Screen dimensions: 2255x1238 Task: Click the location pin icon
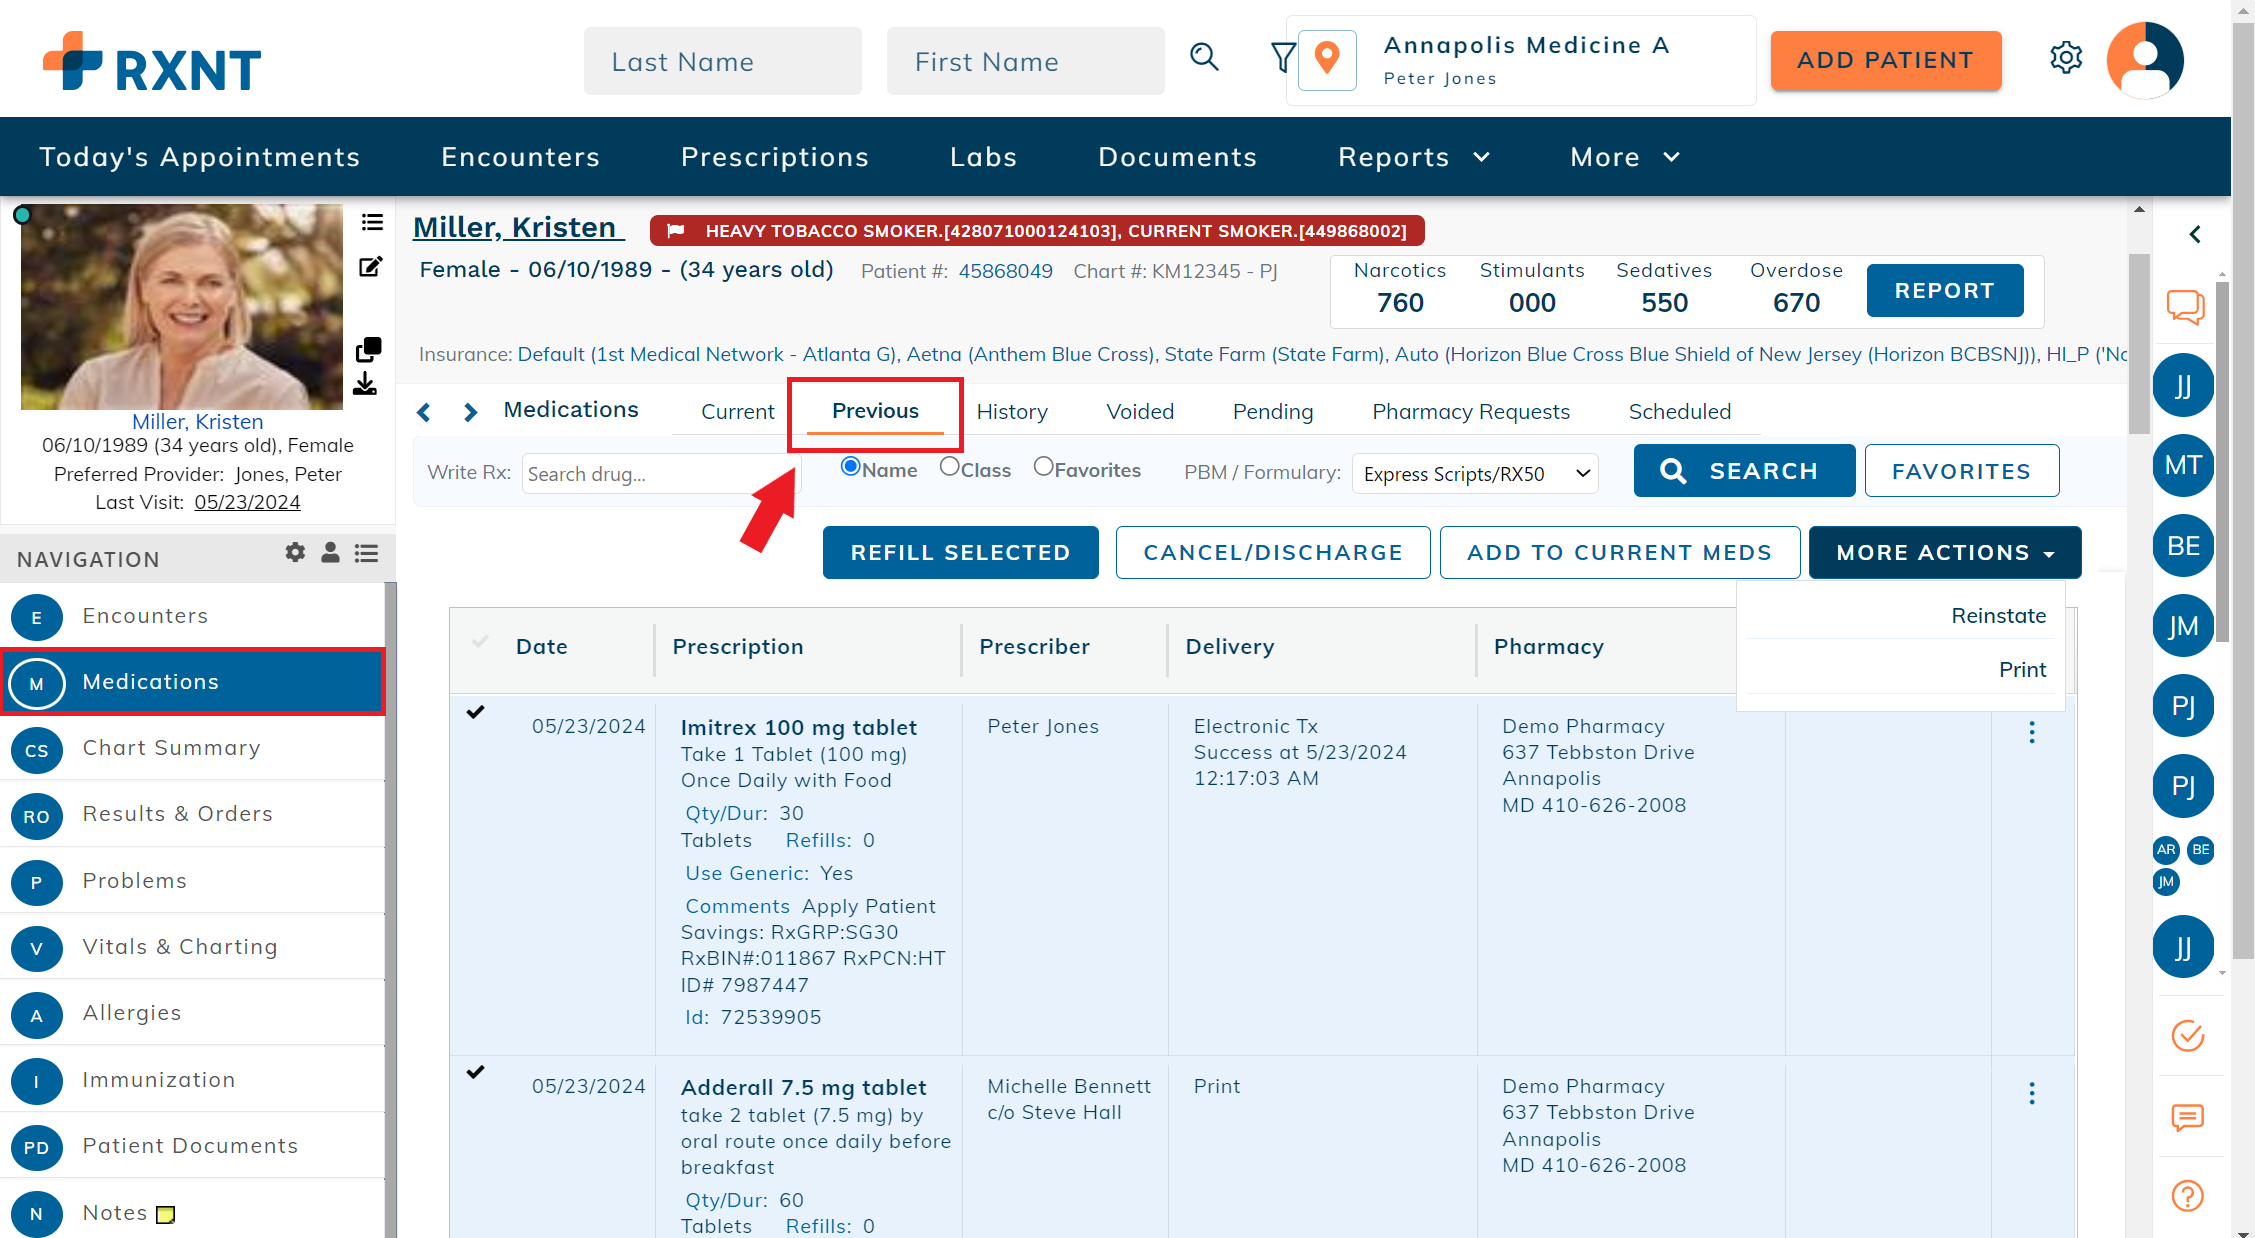click(1327, 60)
